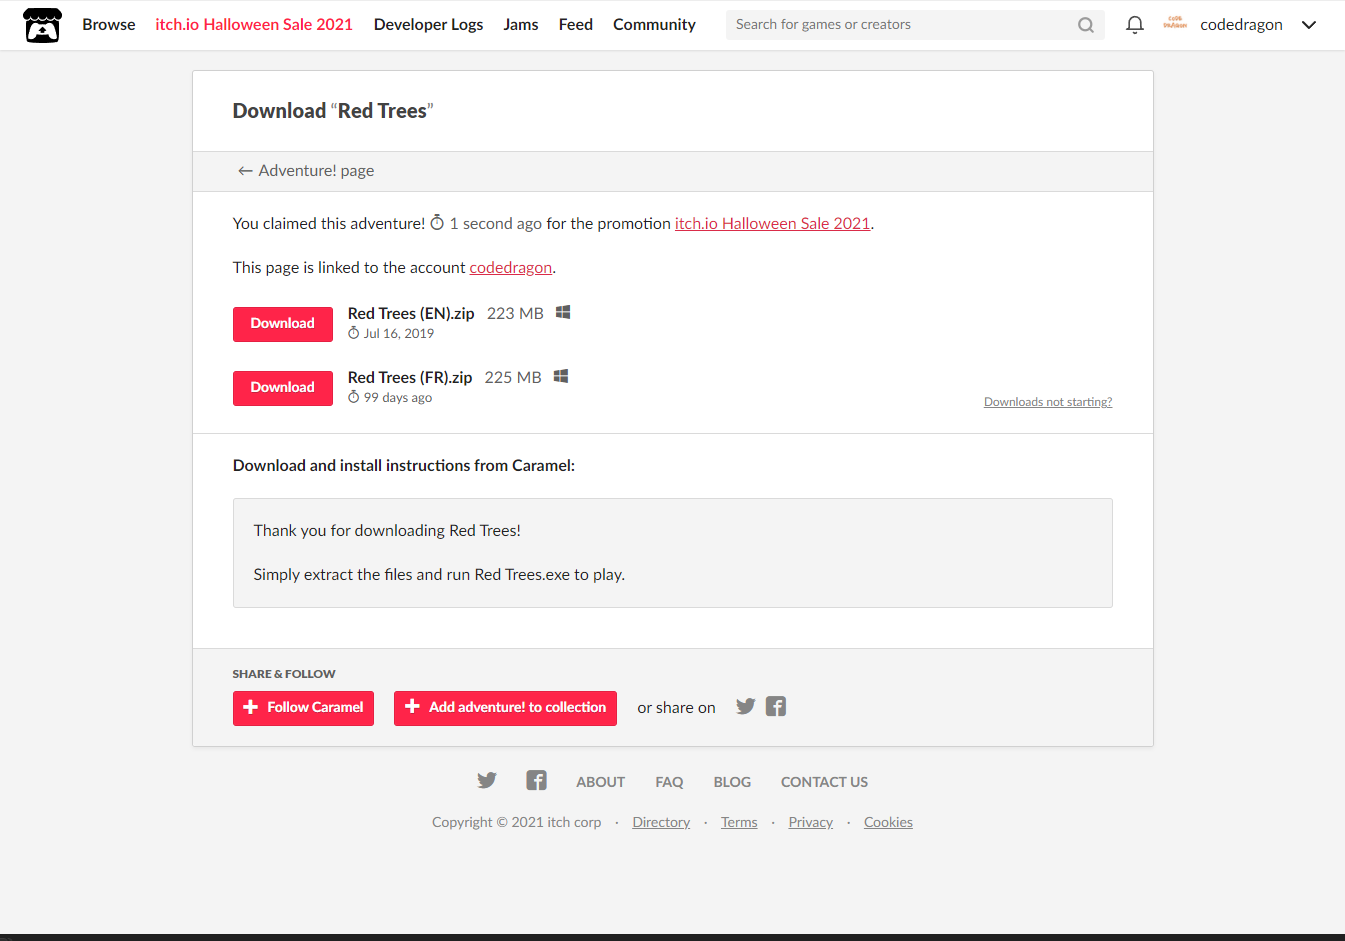Click the itch.io logo icon
1345x941 pixels.
(42, 25)
